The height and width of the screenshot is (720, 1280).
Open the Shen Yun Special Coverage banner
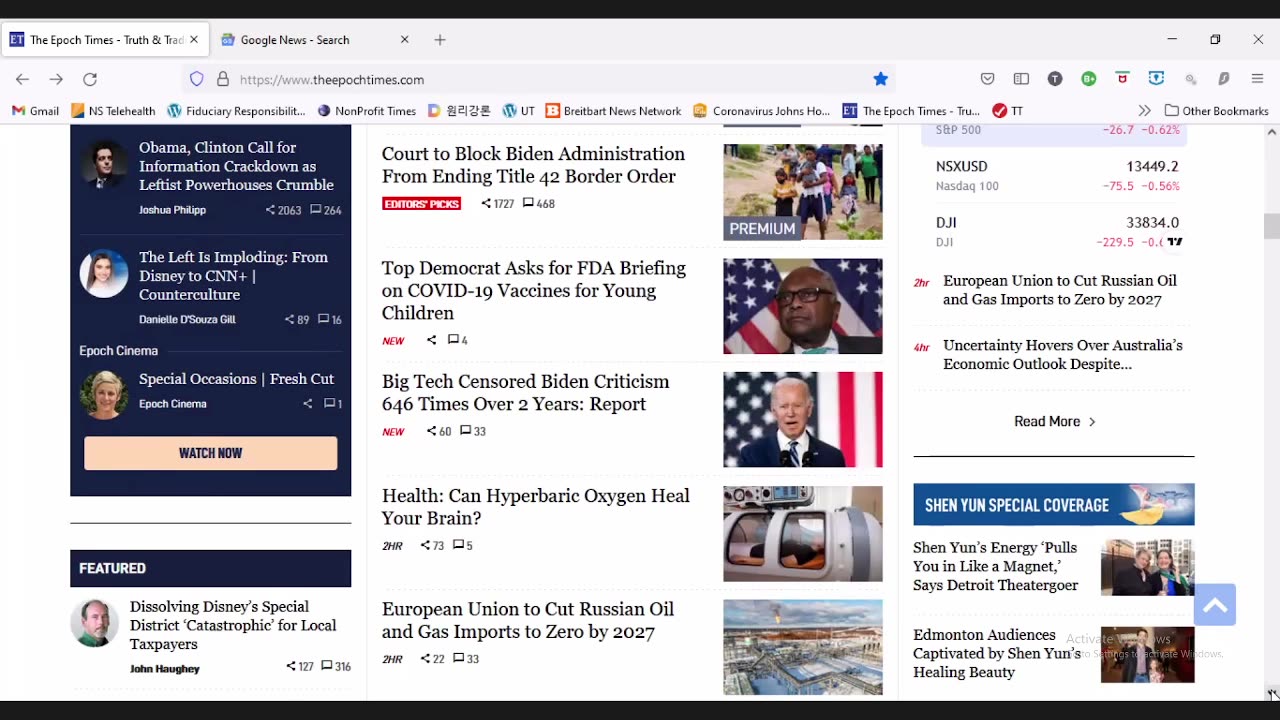[x=1054, y=505]
